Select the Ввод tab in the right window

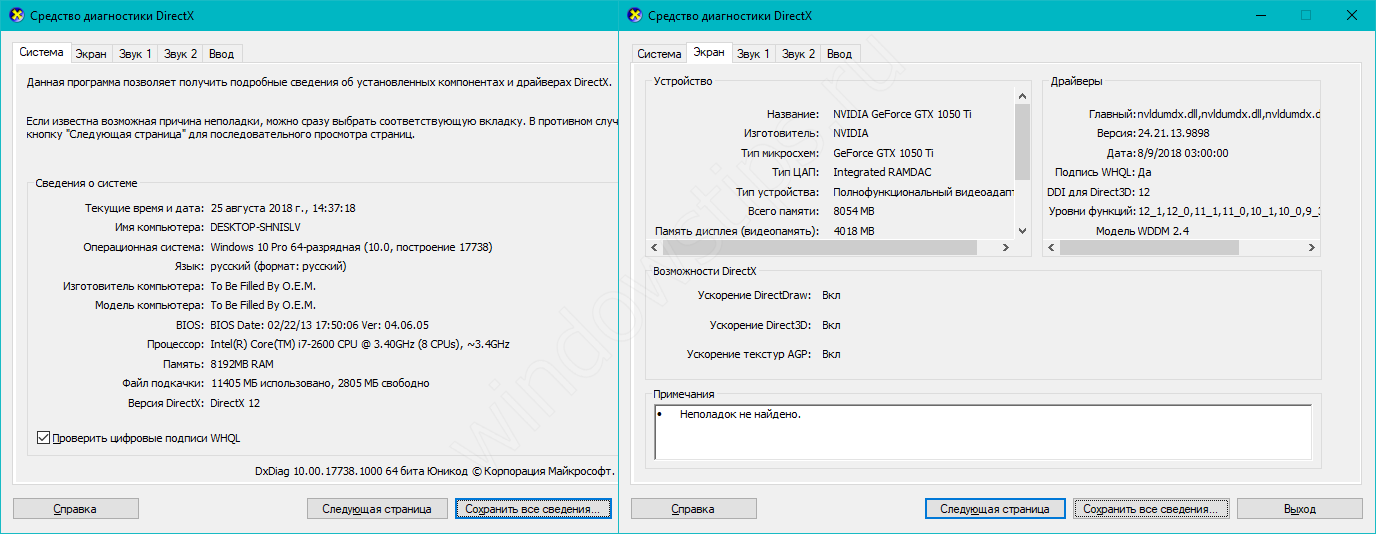click(840, 54)
